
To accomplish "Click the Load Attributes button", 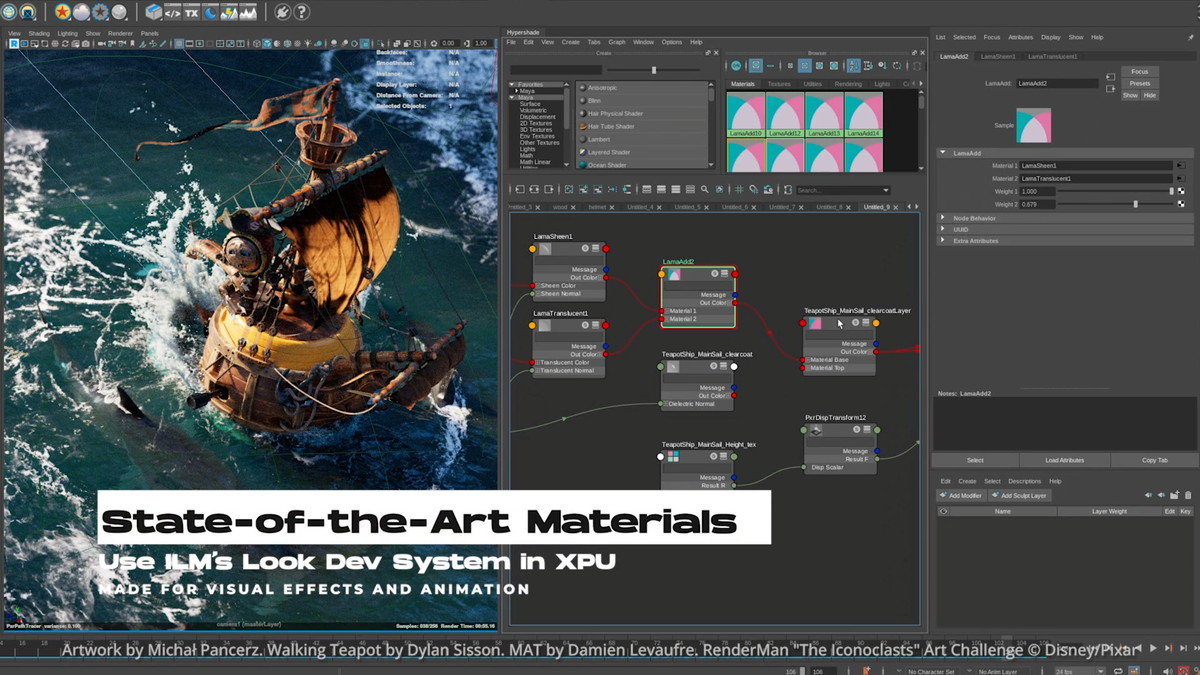I will 1064,460.
